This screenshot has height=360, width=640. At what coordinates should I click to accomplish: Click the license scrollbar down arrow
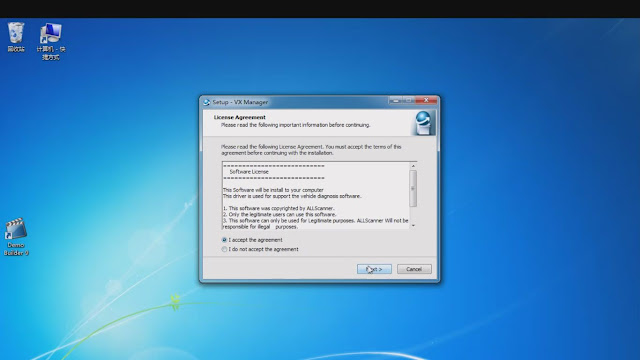click(413, 225)
